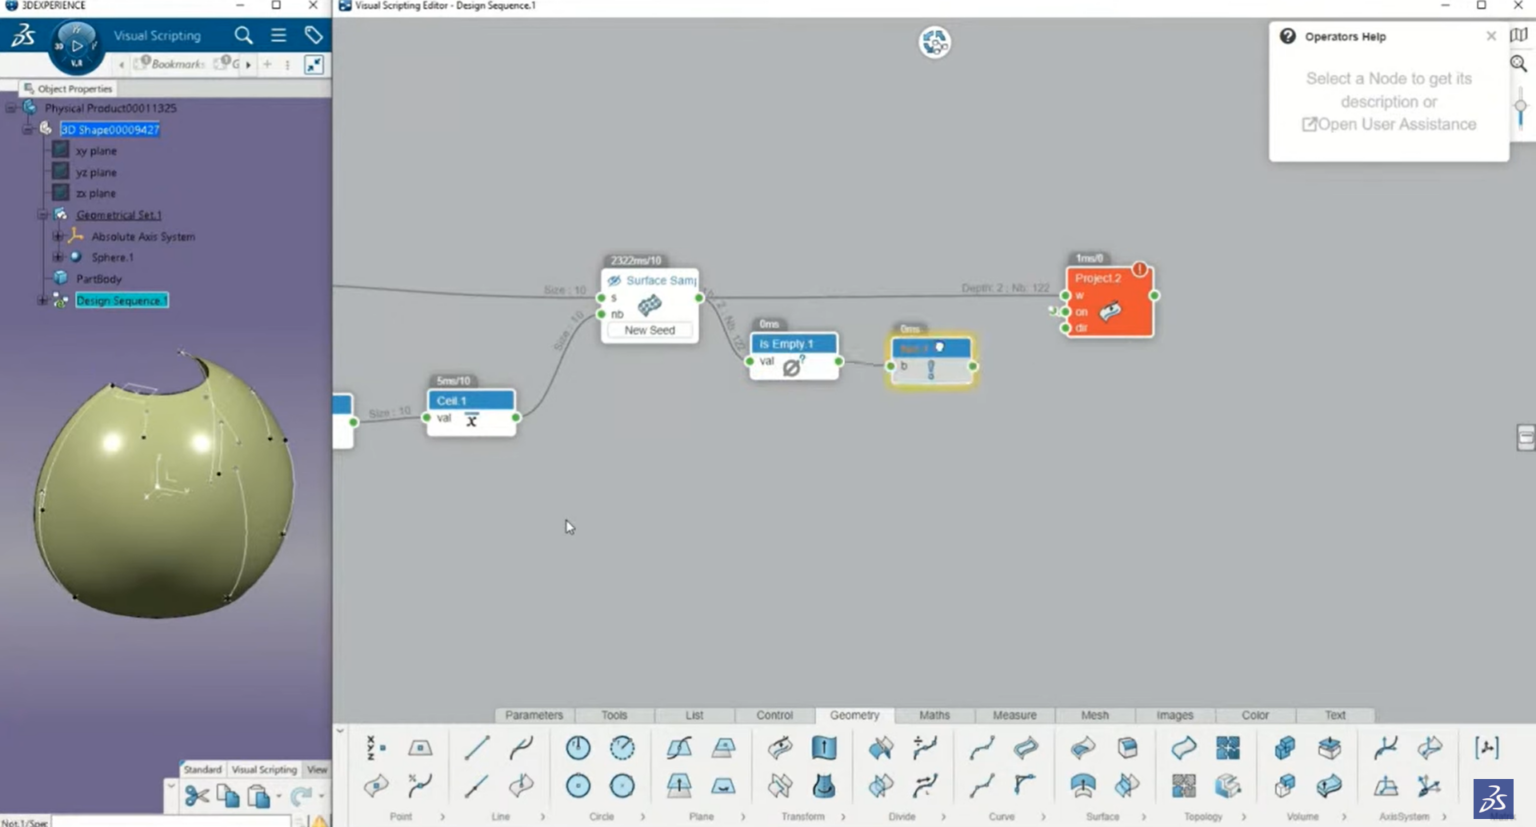This screenshot has height=827, width=1536.
Task: Select the Line creation tool
Action: 477,747
